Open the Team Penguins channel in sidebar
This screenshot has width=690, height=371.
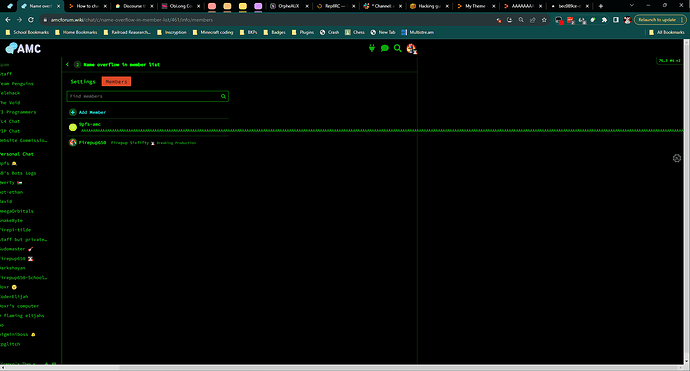tap(17, 84)
